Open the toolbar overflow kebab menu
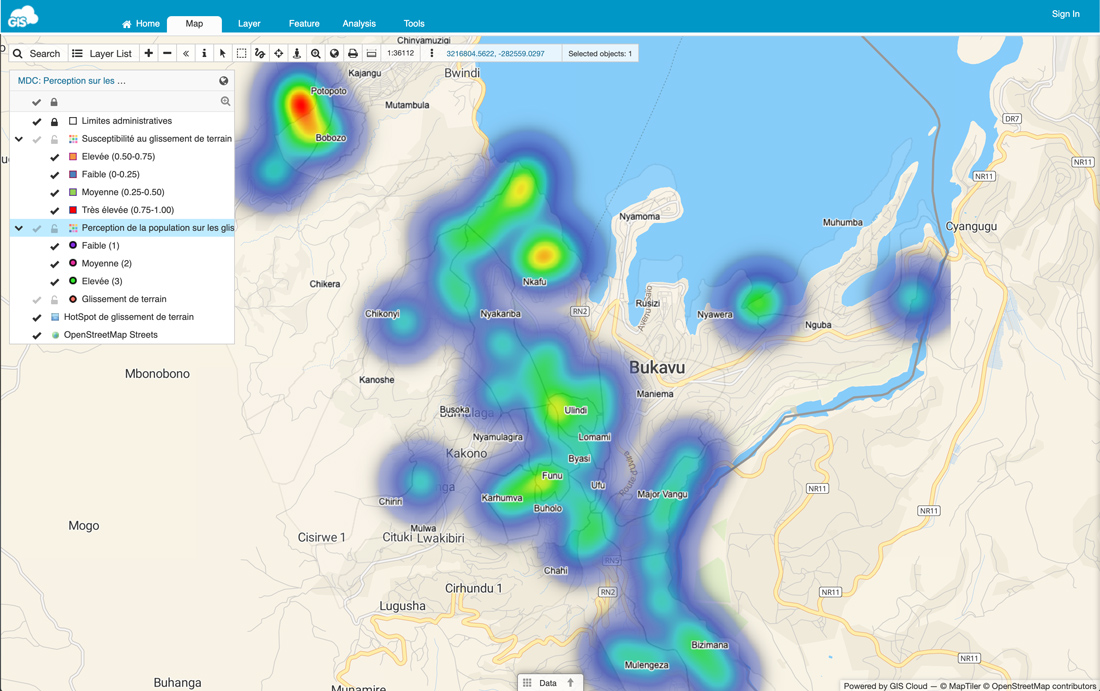Viewport: 1100px width, 691px height. click(x=432, y=52)
